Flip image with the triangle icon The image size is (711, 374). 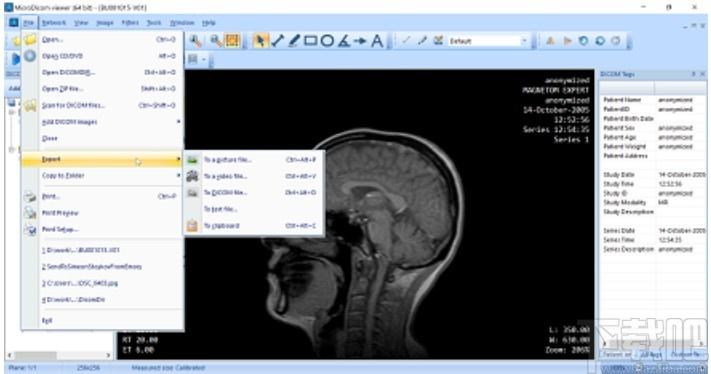pyautogui.click(x=550, y=41)
